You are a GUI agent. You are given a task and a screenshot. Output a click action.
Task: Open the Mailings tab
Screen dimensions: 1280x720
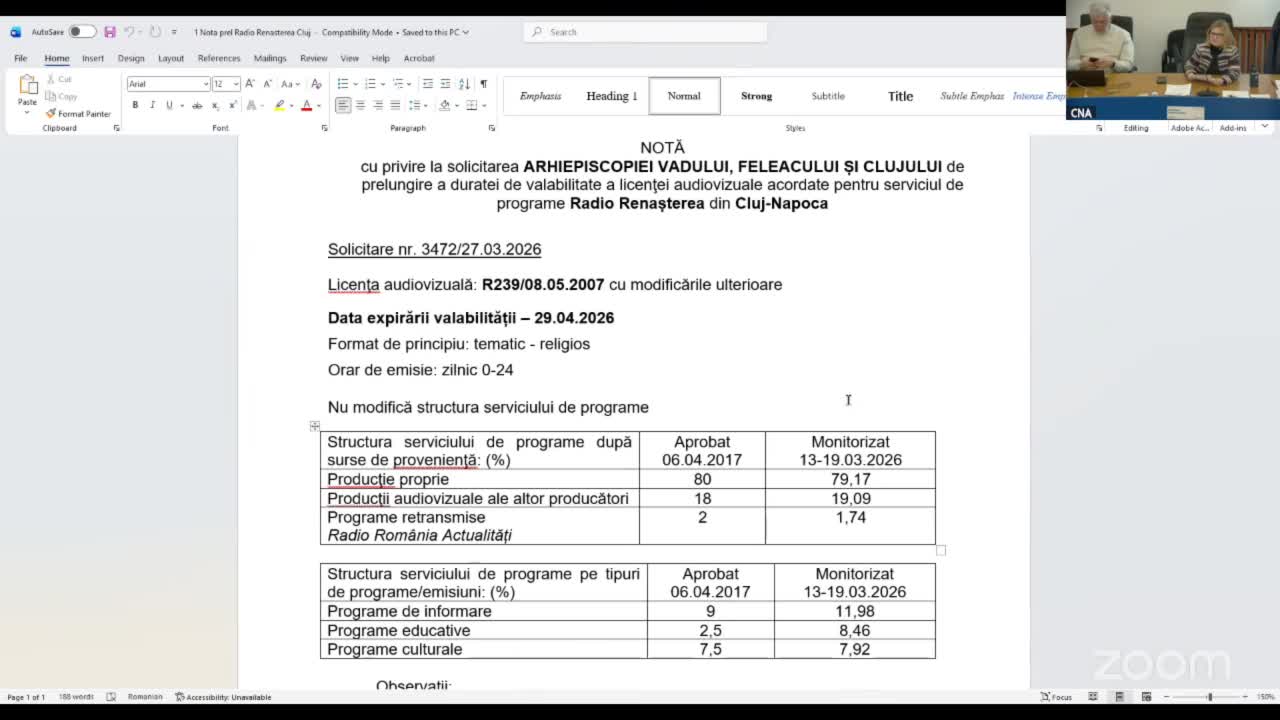point(271,58)
